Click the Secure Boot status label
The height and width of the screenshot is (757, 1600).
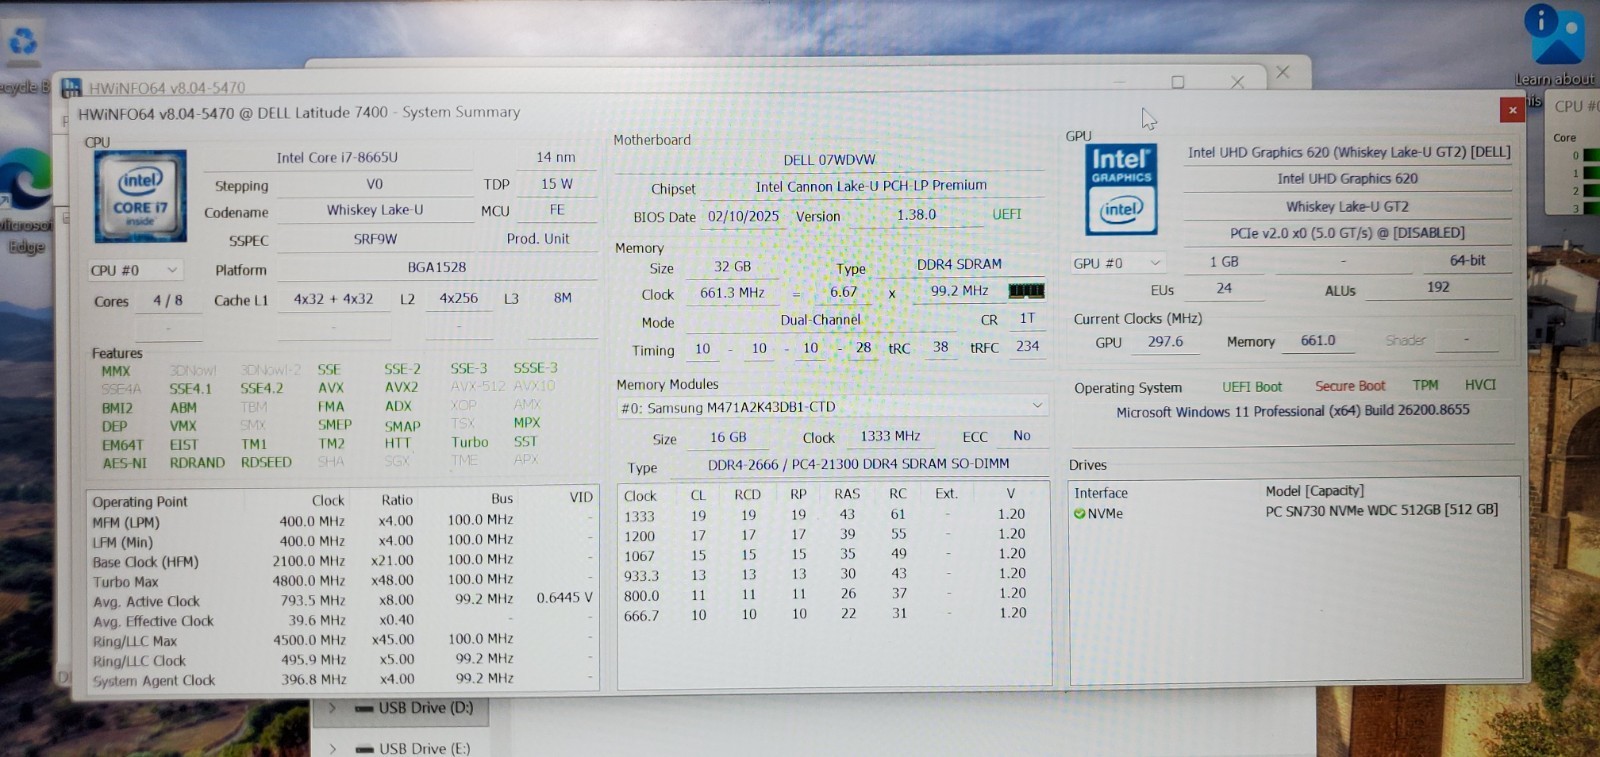tap(1350, 386)
